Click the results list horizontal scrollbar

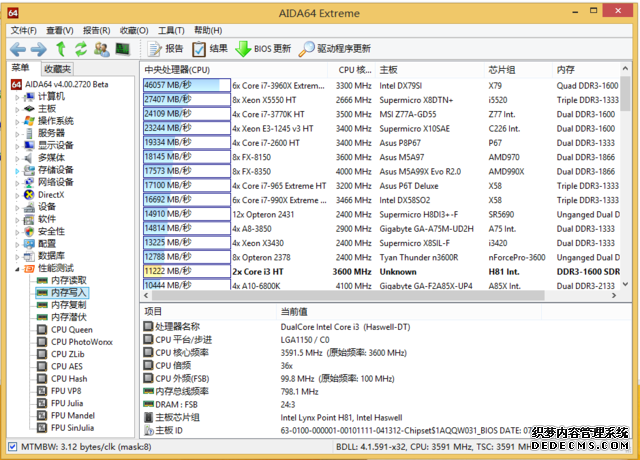[349, 295]
